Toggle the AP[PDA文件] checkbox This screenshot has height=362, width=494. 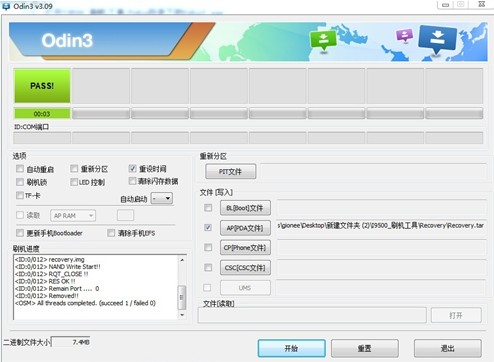click(x=208, y=227)
